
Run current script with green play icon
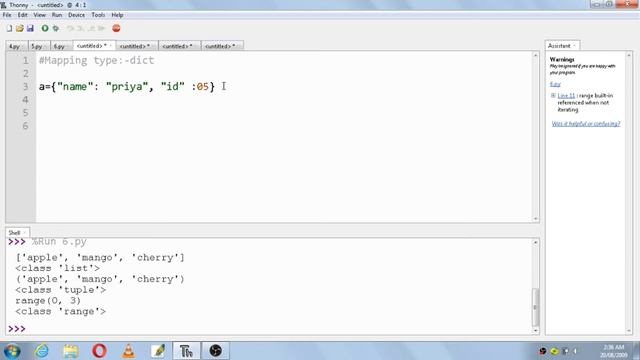click(45, 28)
